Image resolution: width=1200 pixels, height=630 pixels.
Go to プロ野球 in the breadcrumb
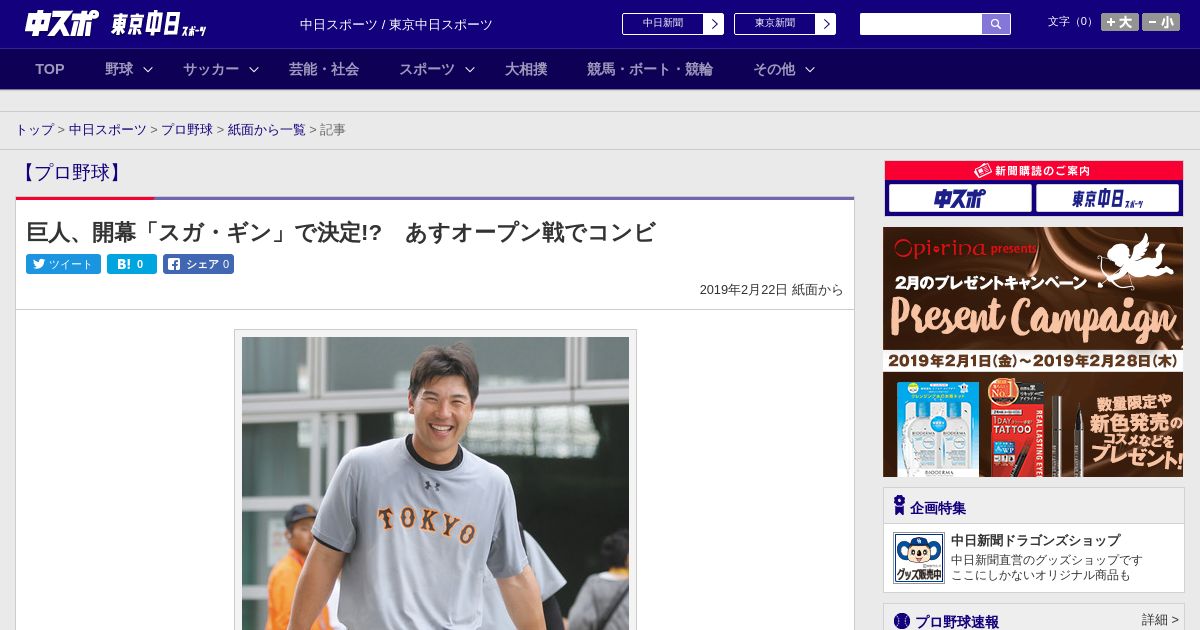point(187,130)
